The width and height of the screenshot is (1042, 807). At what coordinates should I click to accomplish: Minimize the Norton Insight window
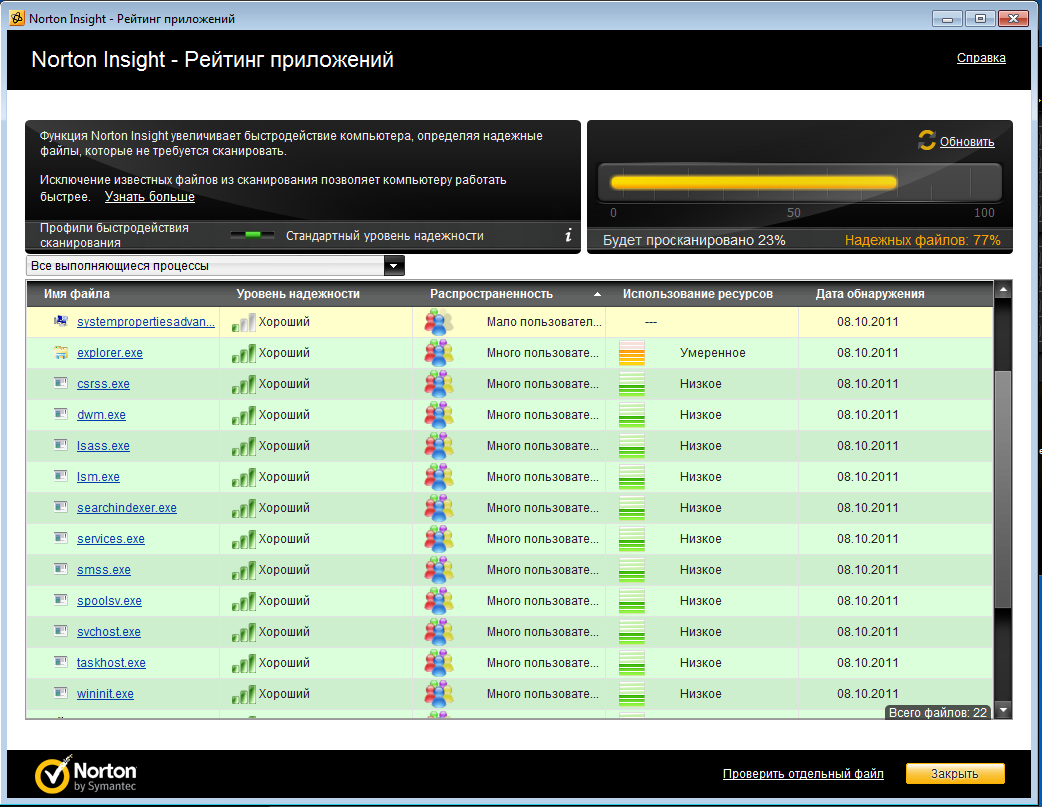tap(947, 19)
